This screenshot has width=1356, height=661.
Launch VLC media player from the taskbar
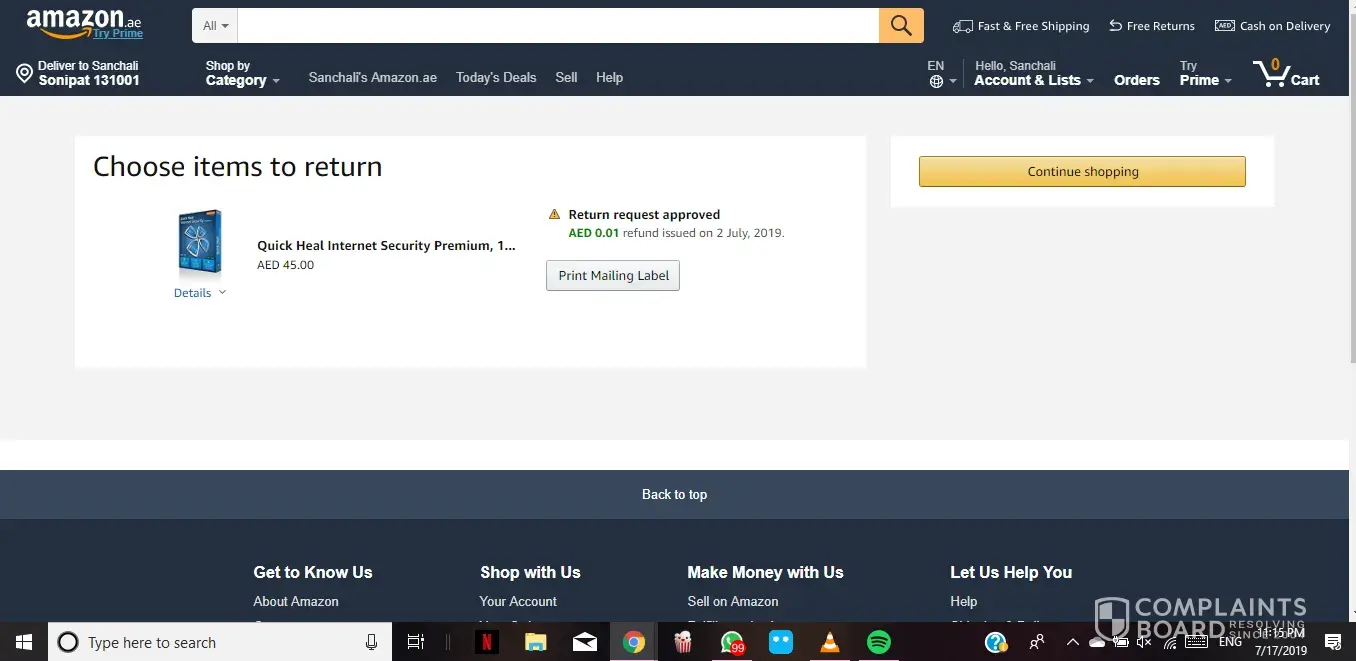830,642
